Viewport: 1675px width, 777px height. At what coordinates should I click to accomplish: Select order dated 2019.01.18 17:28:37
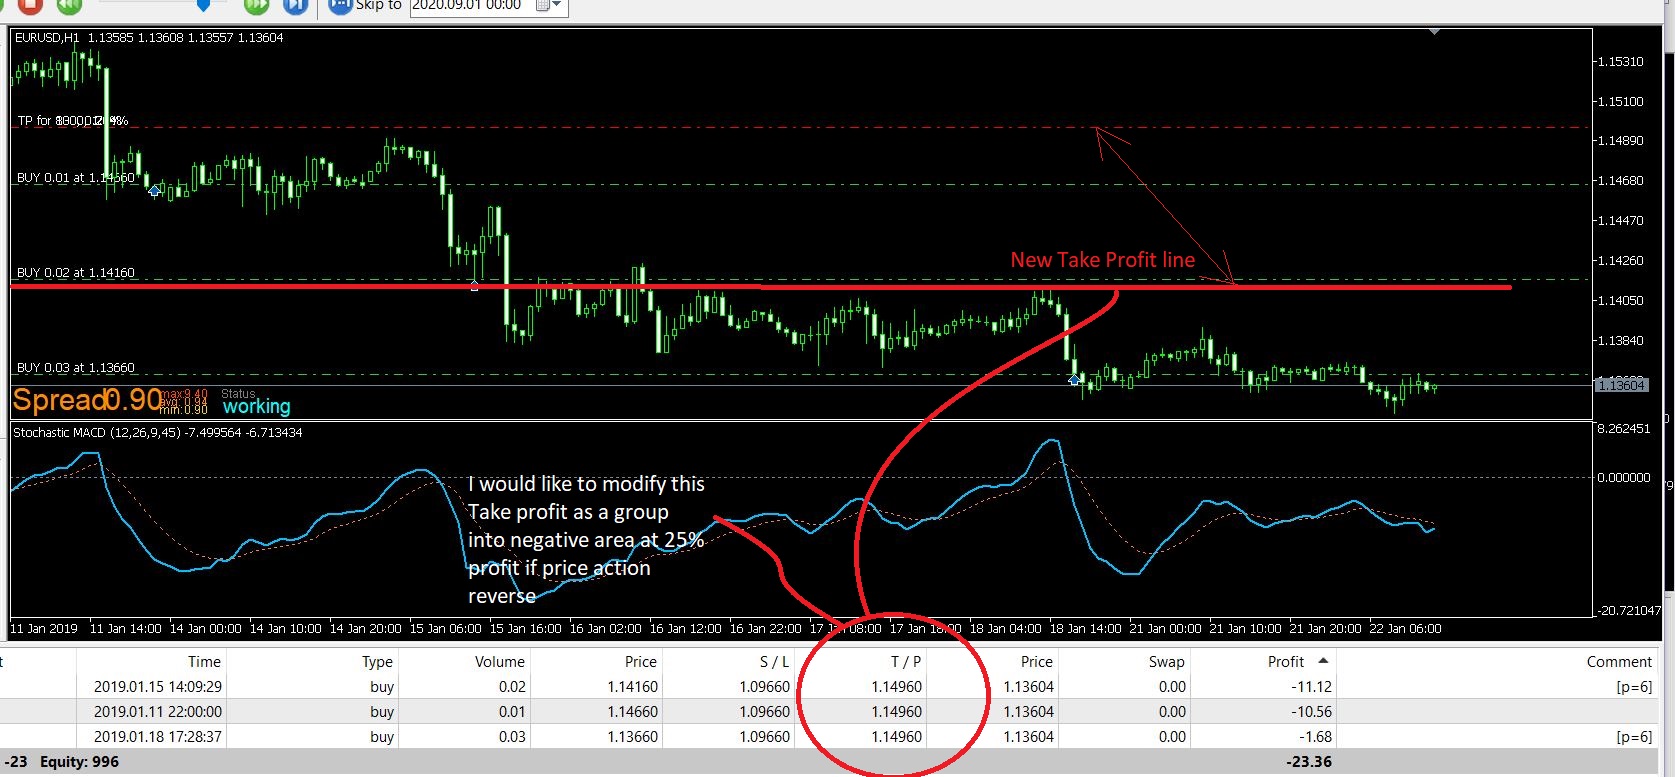click(x=158, y=737)
